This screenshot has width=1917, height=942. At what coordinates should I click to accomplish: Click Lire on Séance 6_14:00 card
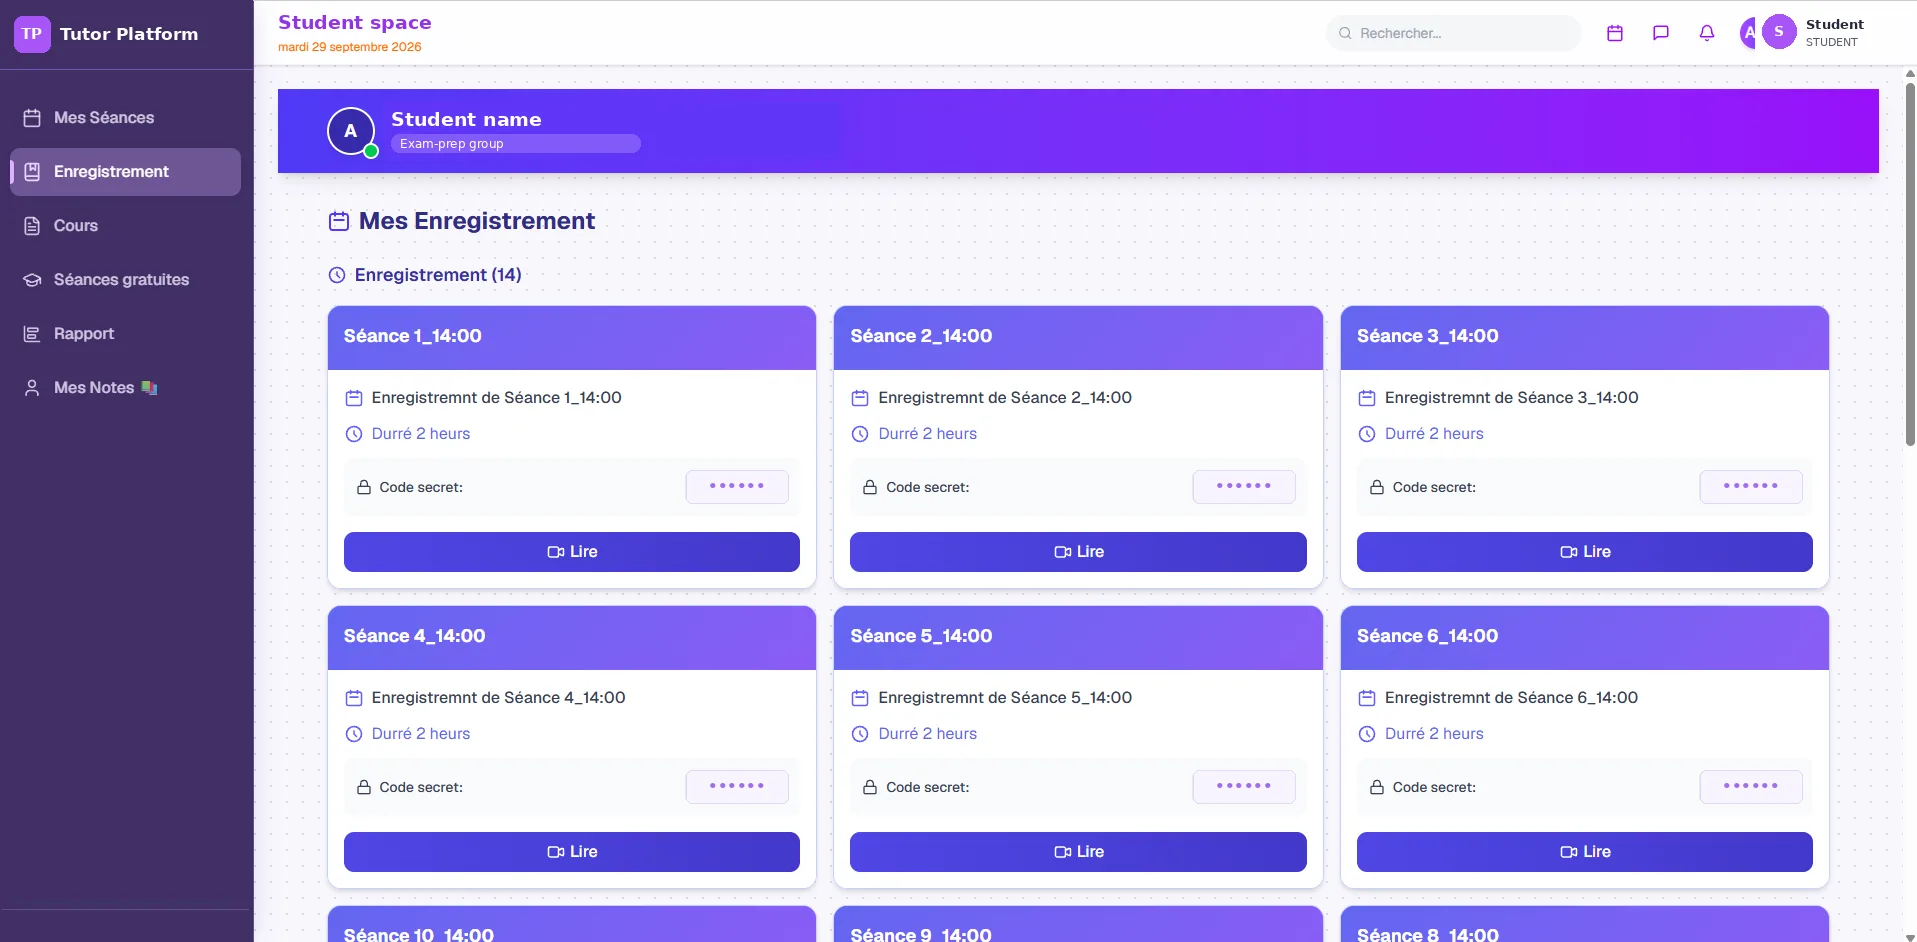(1585, 852)
